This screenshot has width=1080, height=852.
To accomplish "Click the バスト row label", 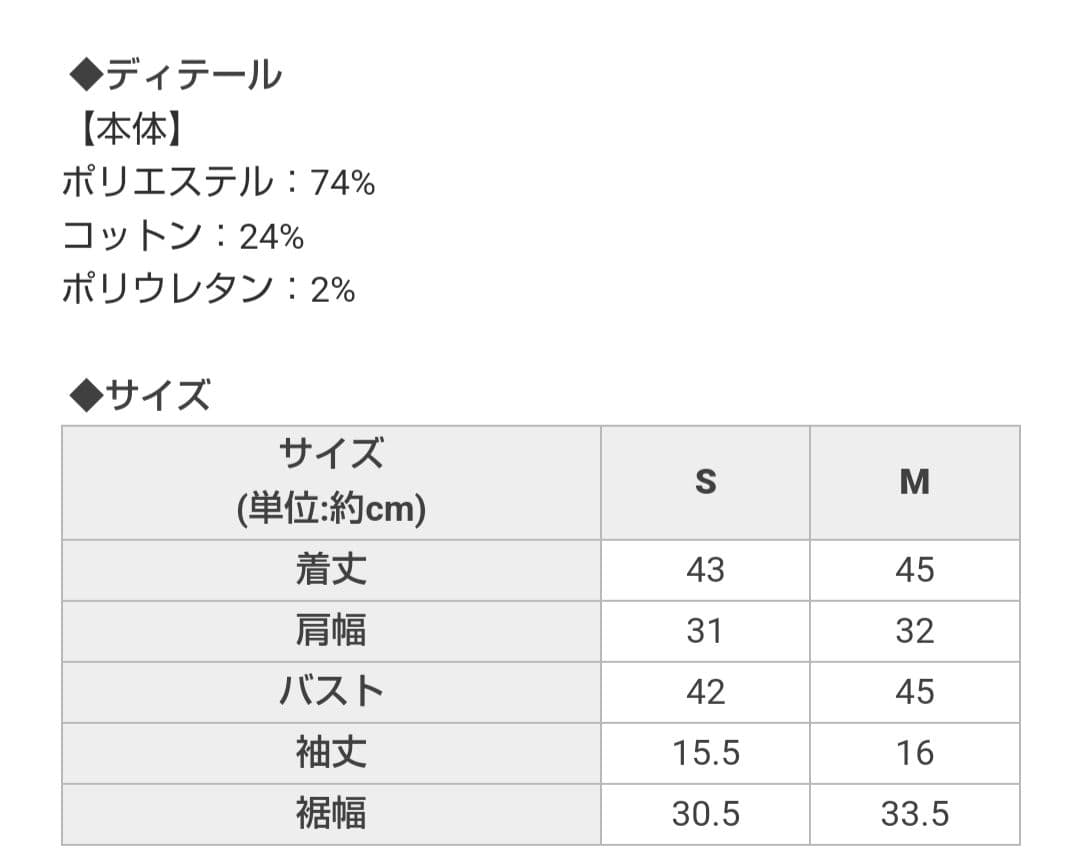I will 331,692.
